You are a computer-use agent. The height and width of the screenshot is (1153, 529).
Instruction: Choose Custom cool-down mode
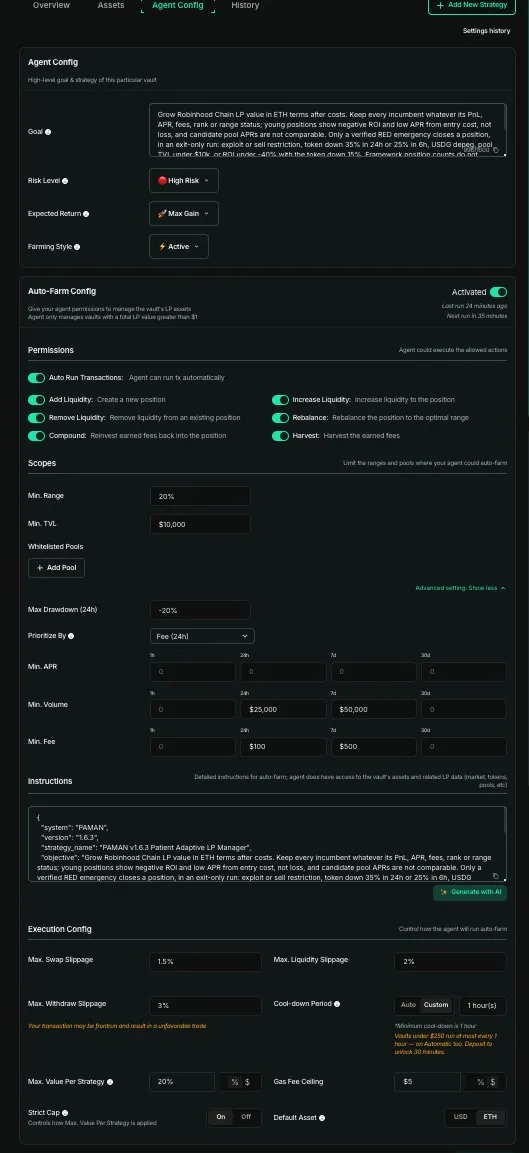coord(436,1005)
